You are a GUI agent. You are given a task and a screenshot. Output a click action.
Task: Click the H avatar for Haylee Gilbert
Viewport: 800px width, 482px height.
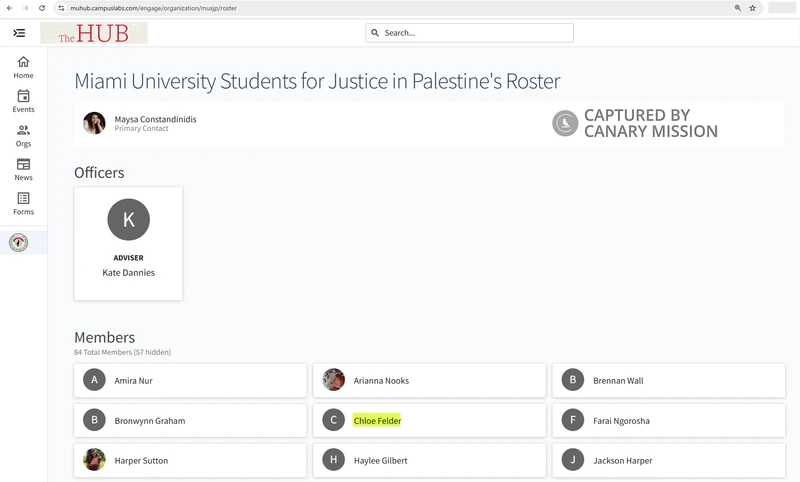pos(334,460)
